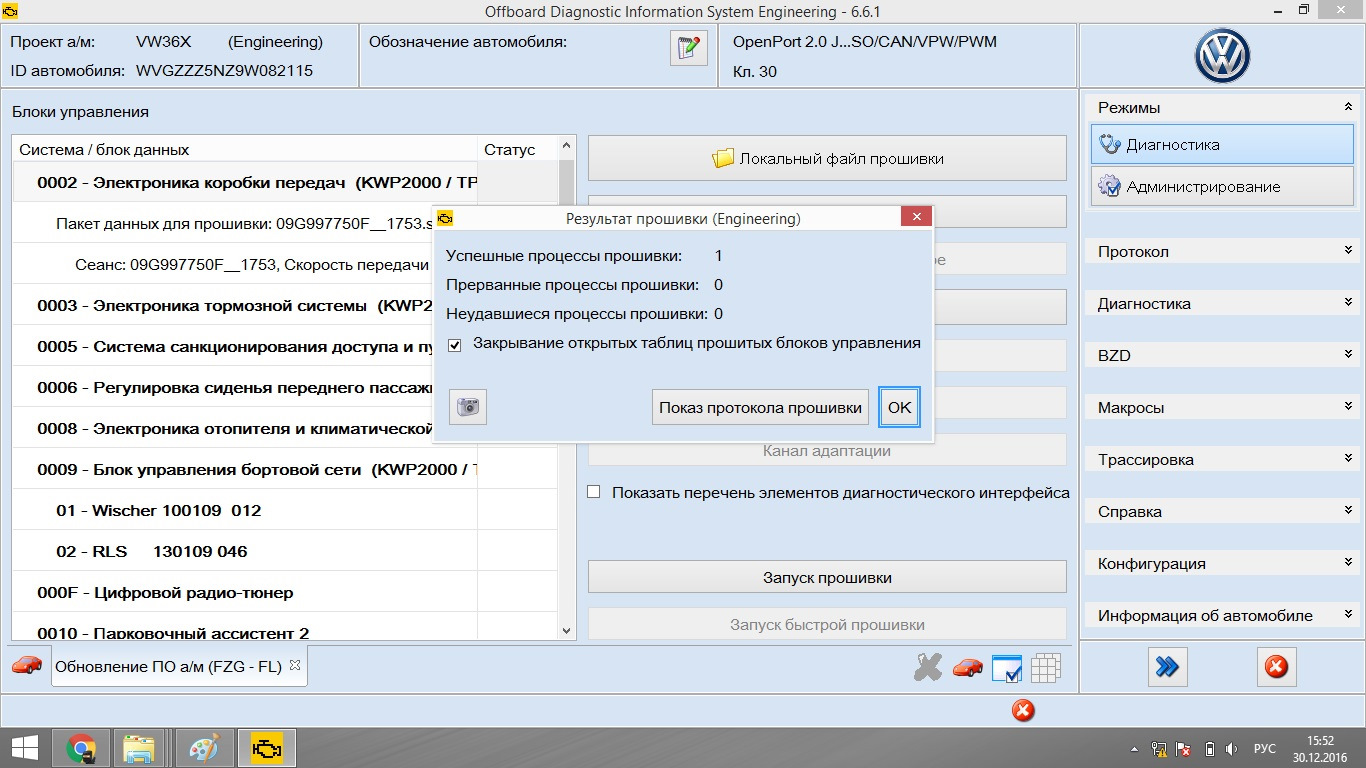Show hidden tray icons arrow
The width and height of the screenshot is (1366, 768).
point(1135,748)
